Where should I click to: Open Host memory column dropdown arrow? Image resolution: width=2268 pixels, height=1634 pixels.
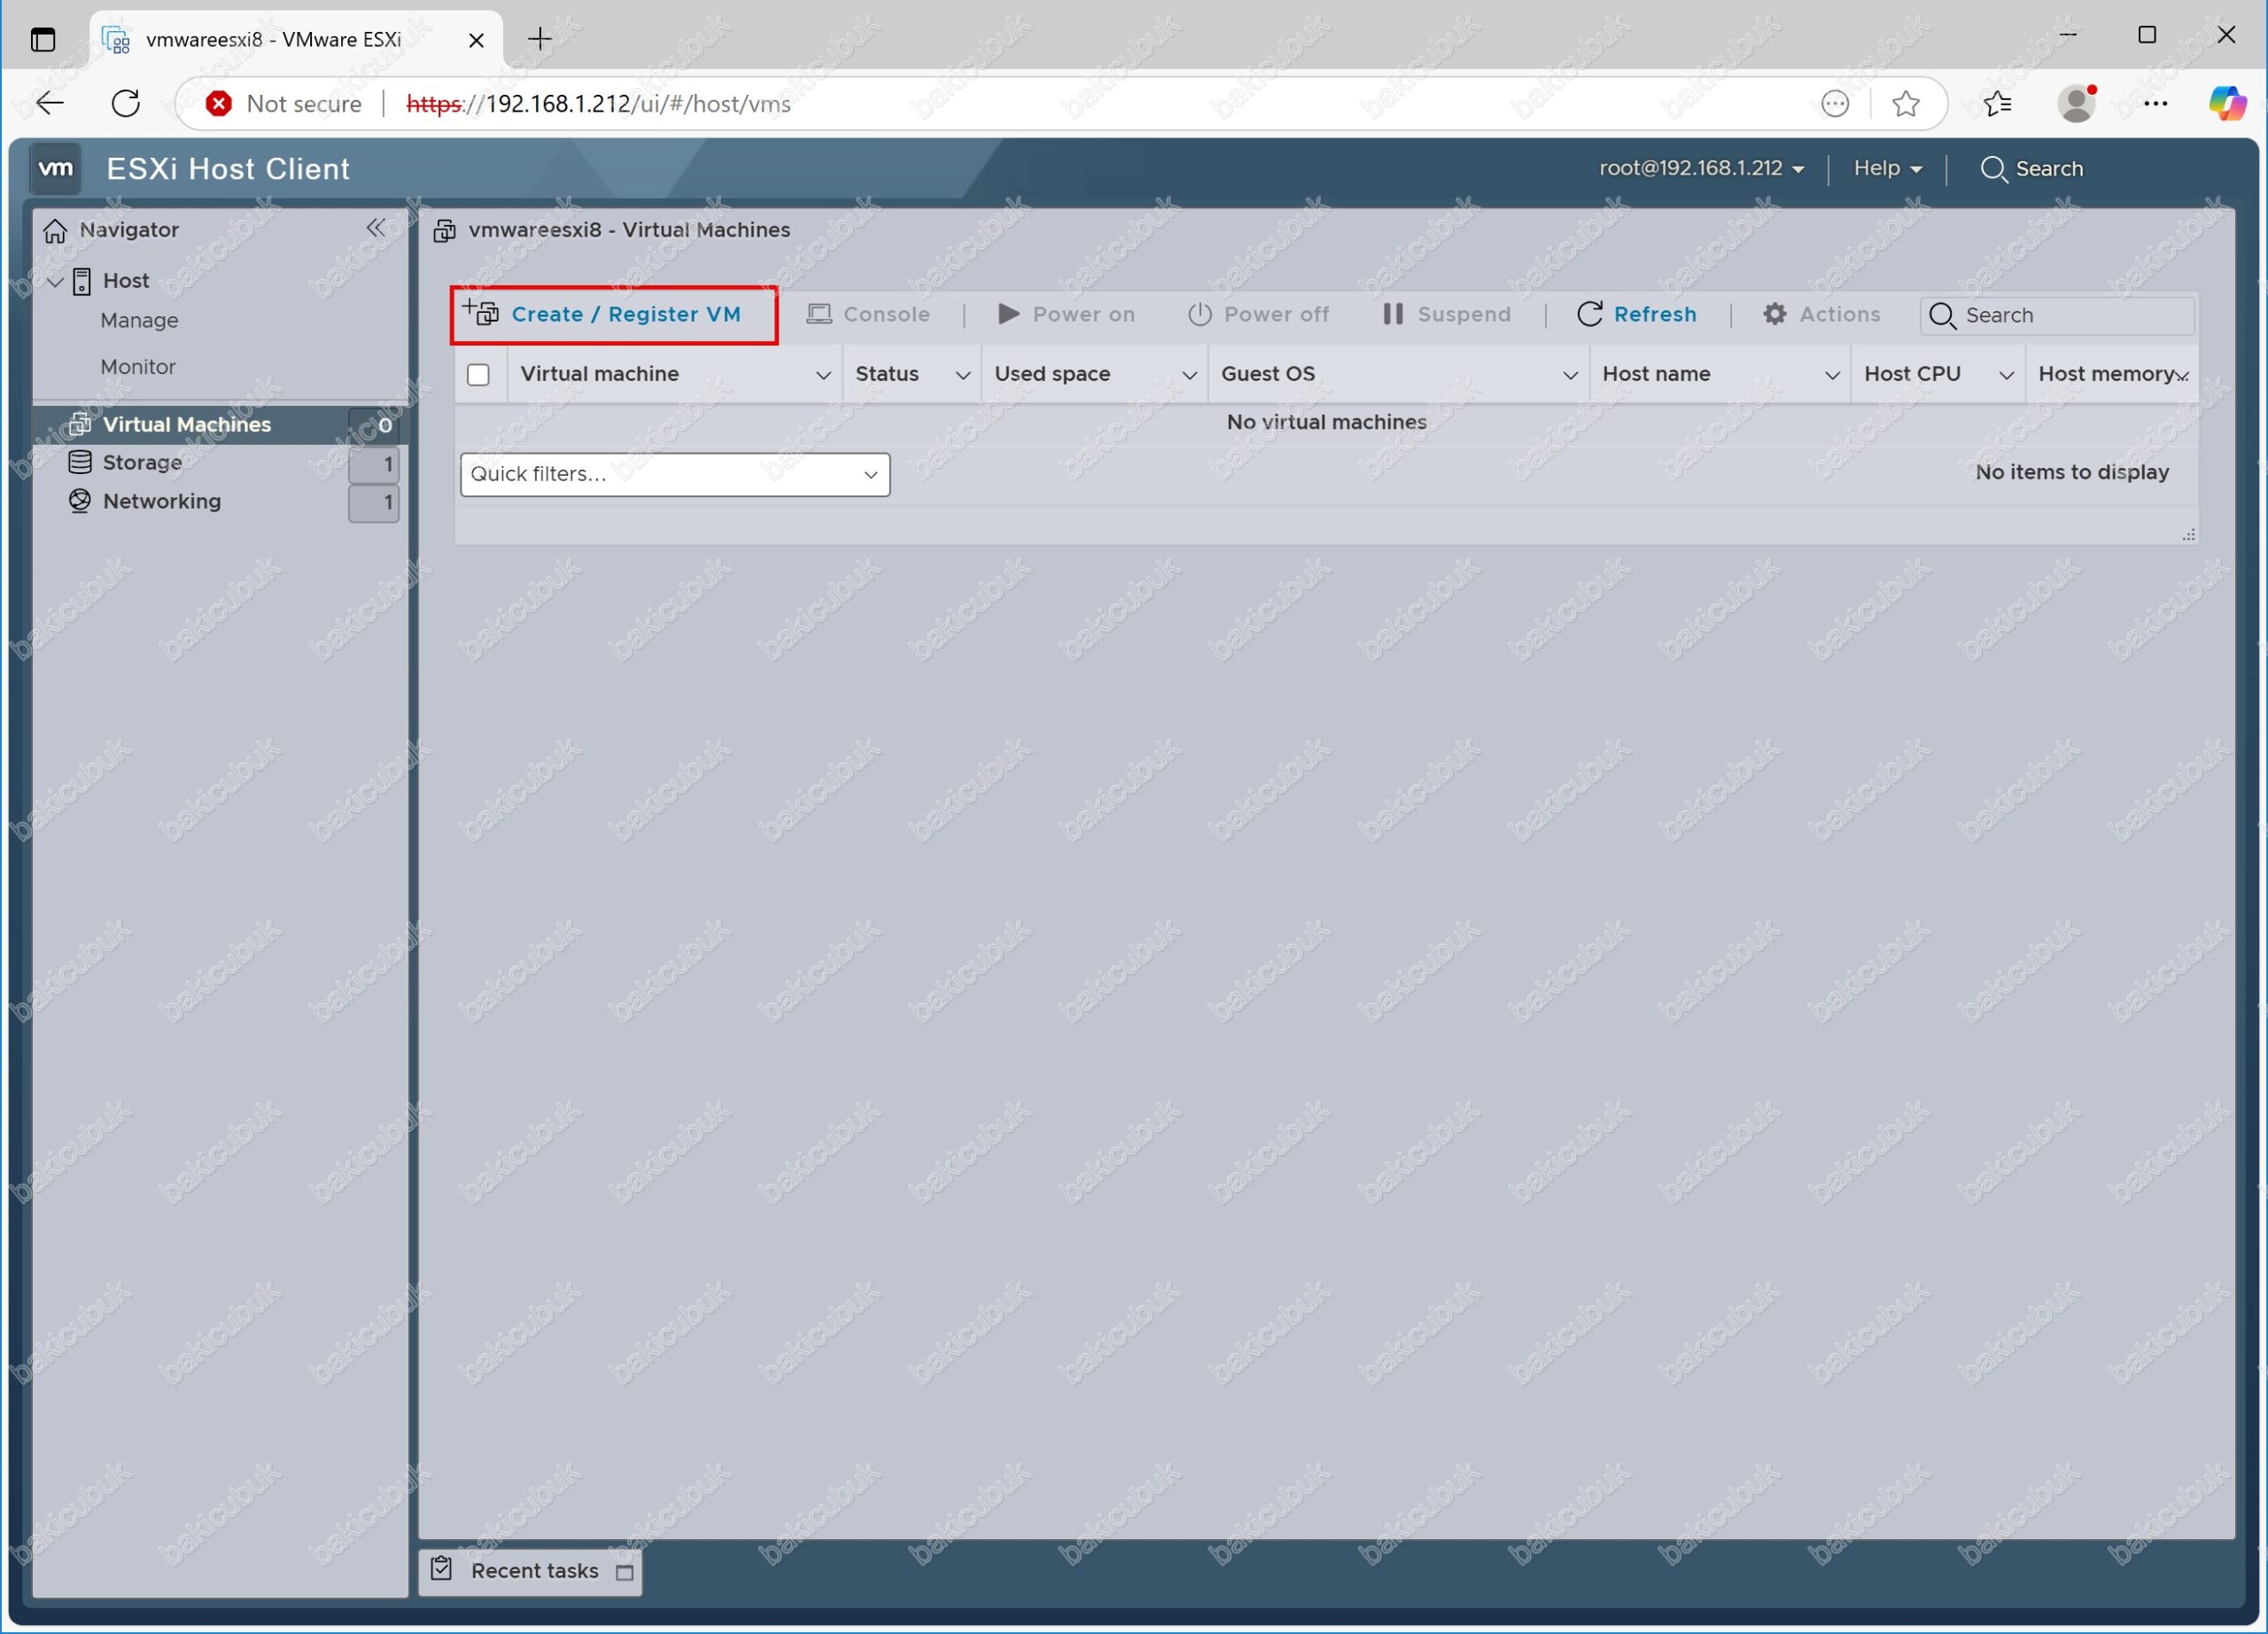pyautogui.click(x=2183, y=376)
